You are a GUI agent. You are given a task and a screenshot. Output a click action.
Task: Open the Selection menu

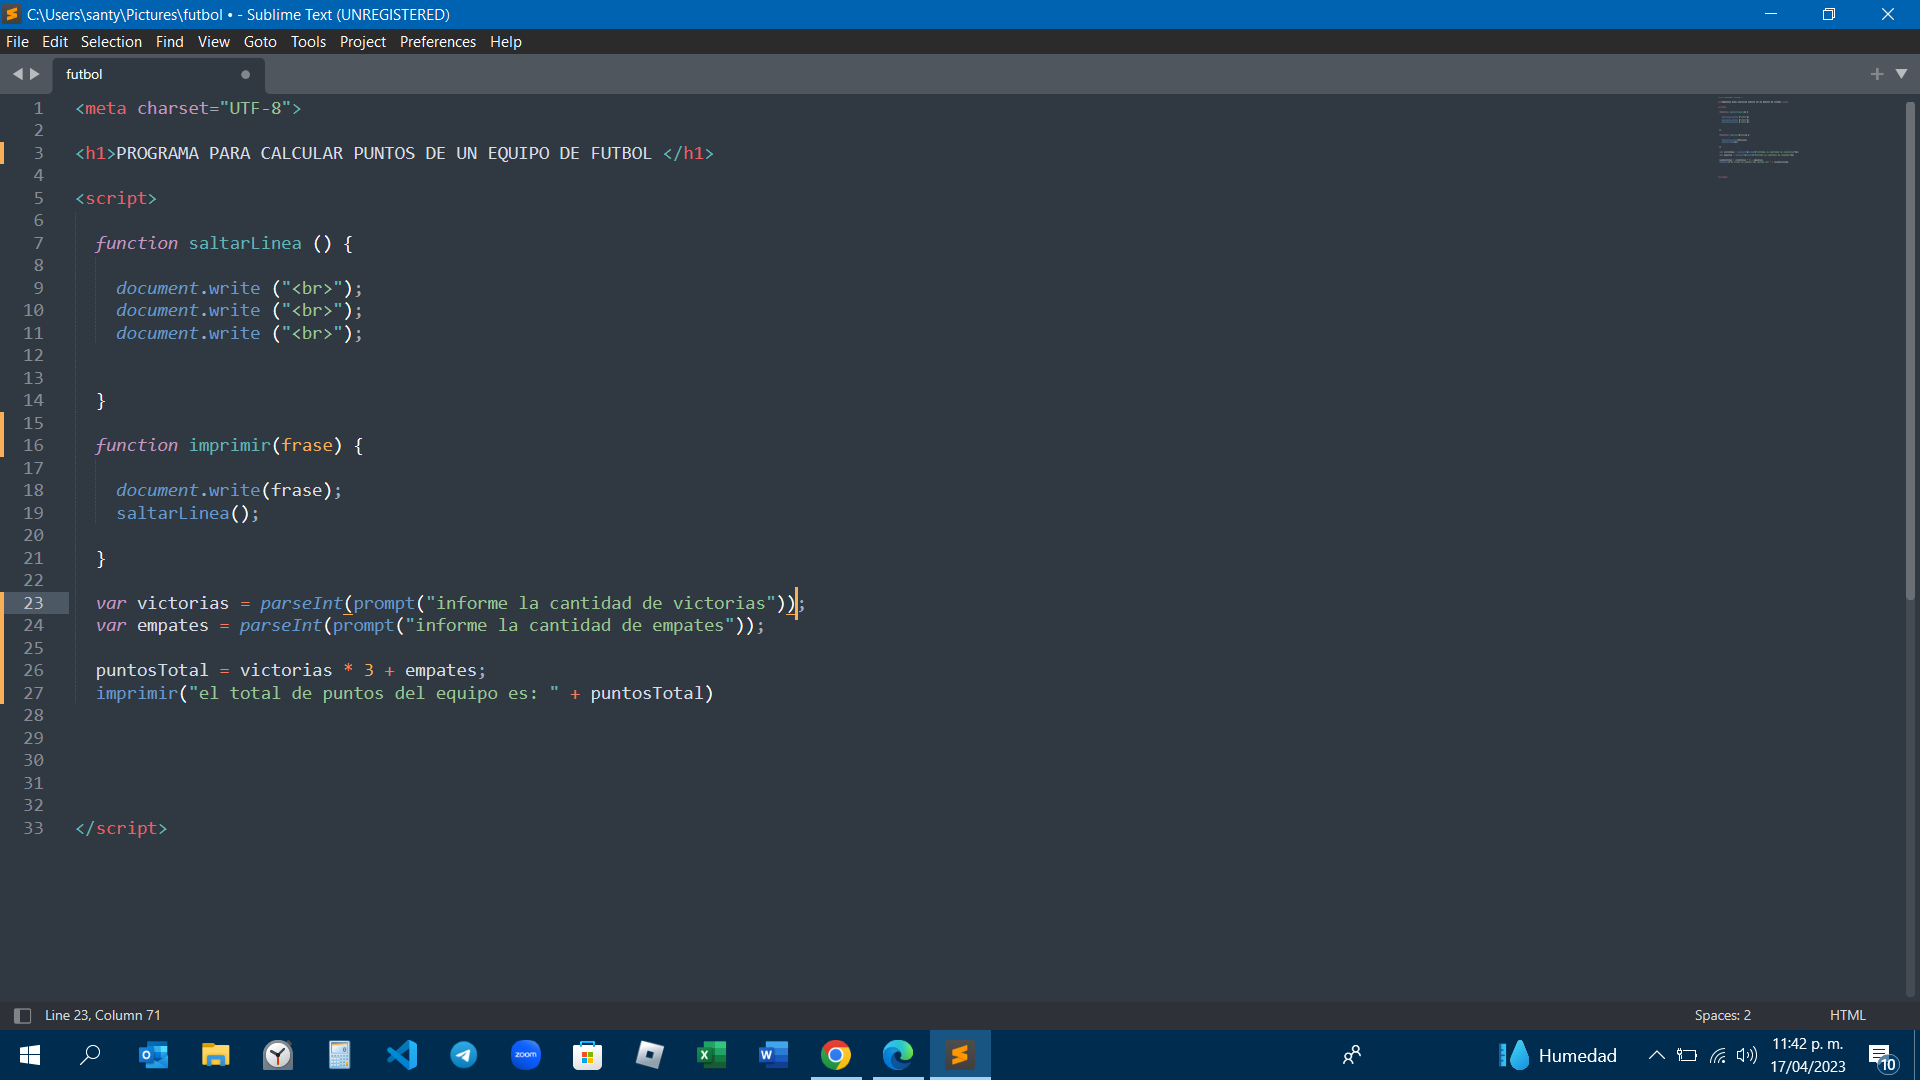tap(111, 42)
